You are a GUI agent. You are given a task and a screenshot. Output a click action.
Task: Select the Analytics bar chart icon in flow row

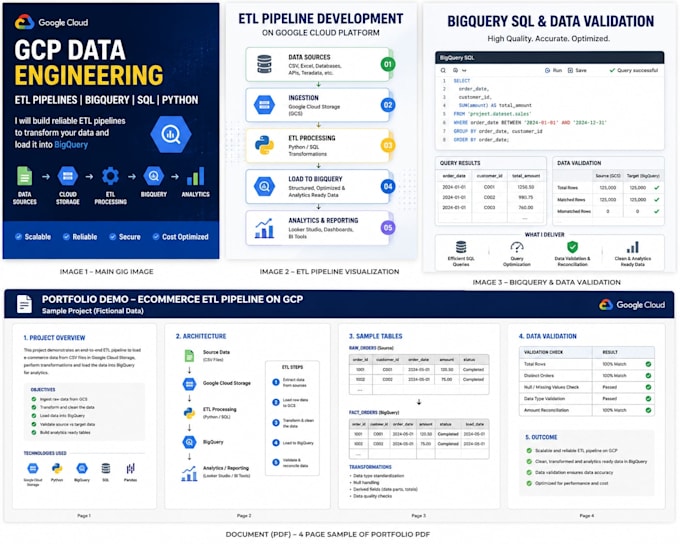coord(196,176)
